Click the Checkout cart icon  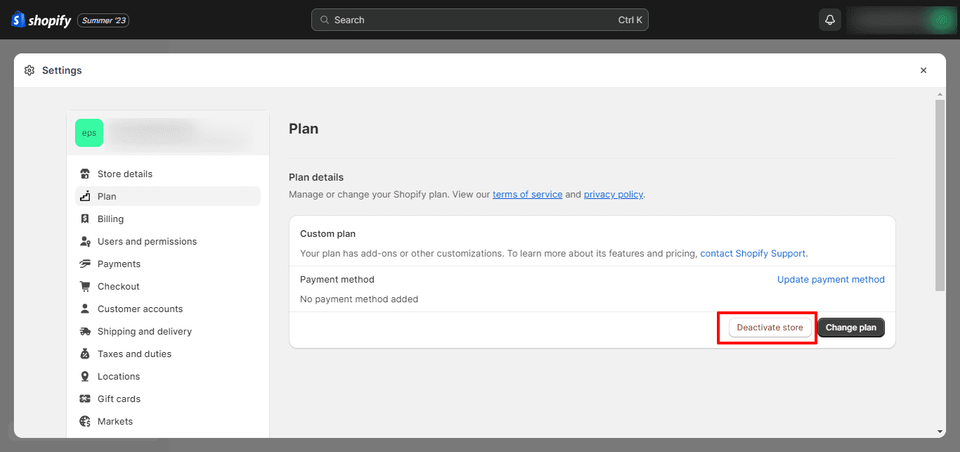coord(86,287)
